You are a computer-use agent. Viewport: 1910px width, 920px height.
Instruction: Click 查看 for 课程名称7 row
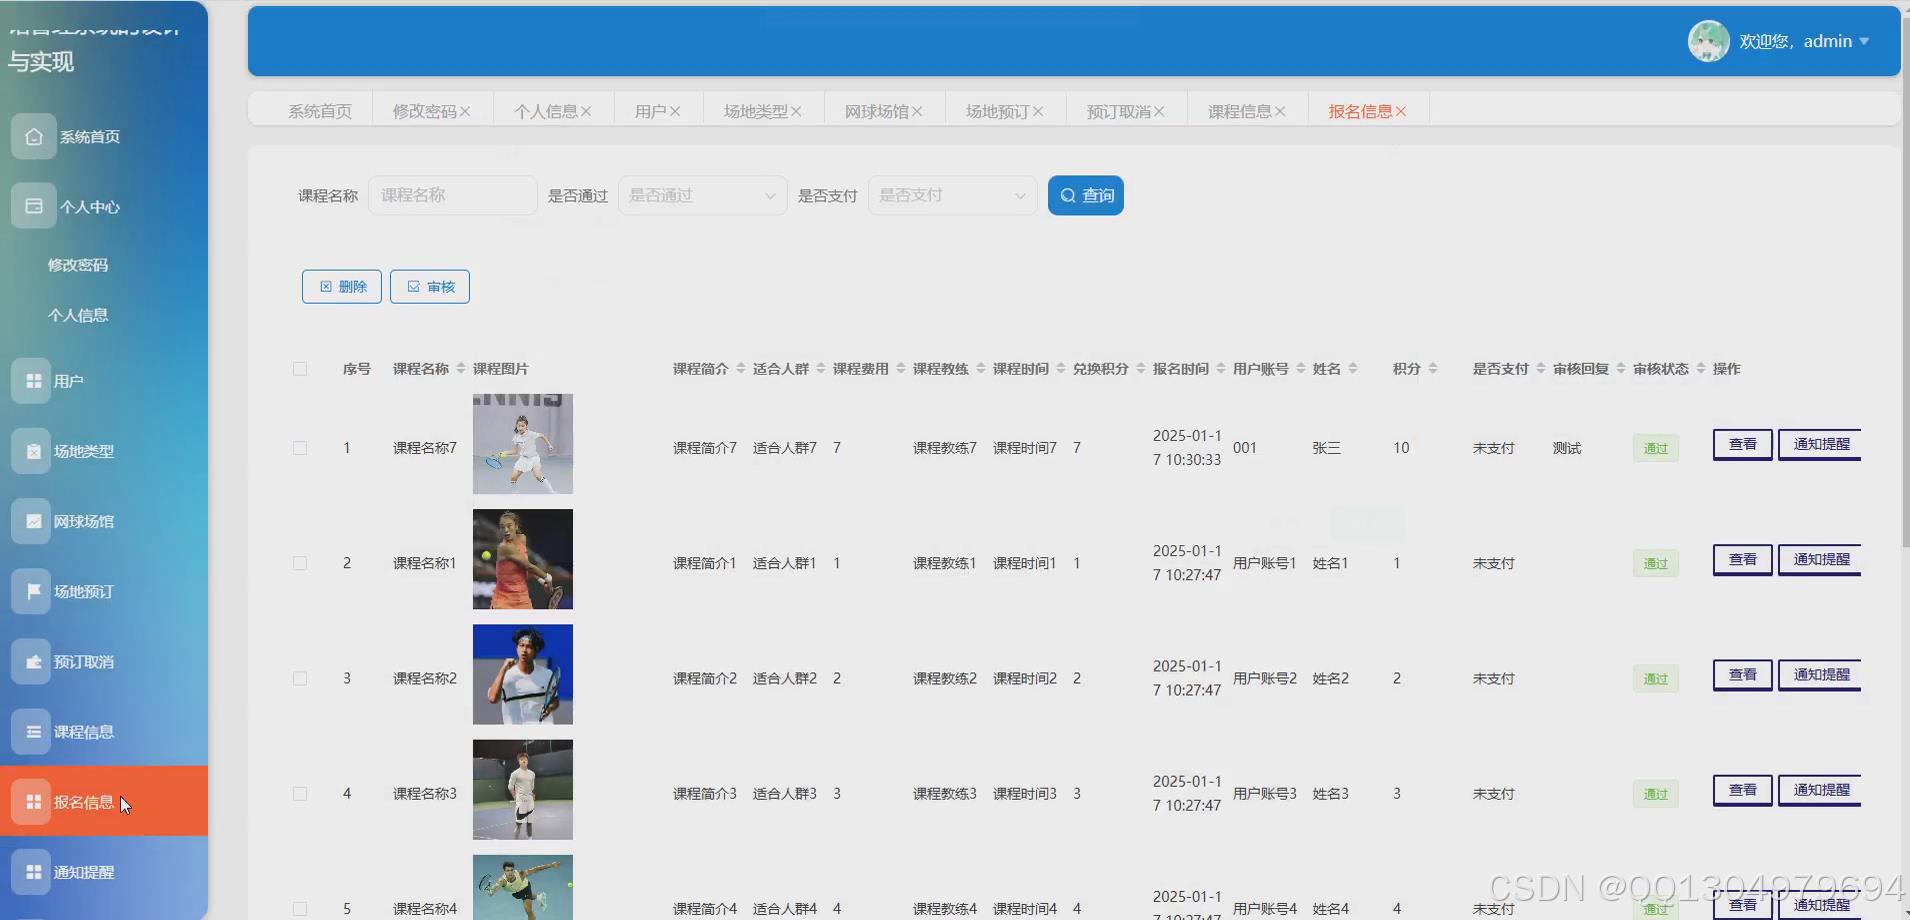pyautogui.click(x=1743, y=444)
